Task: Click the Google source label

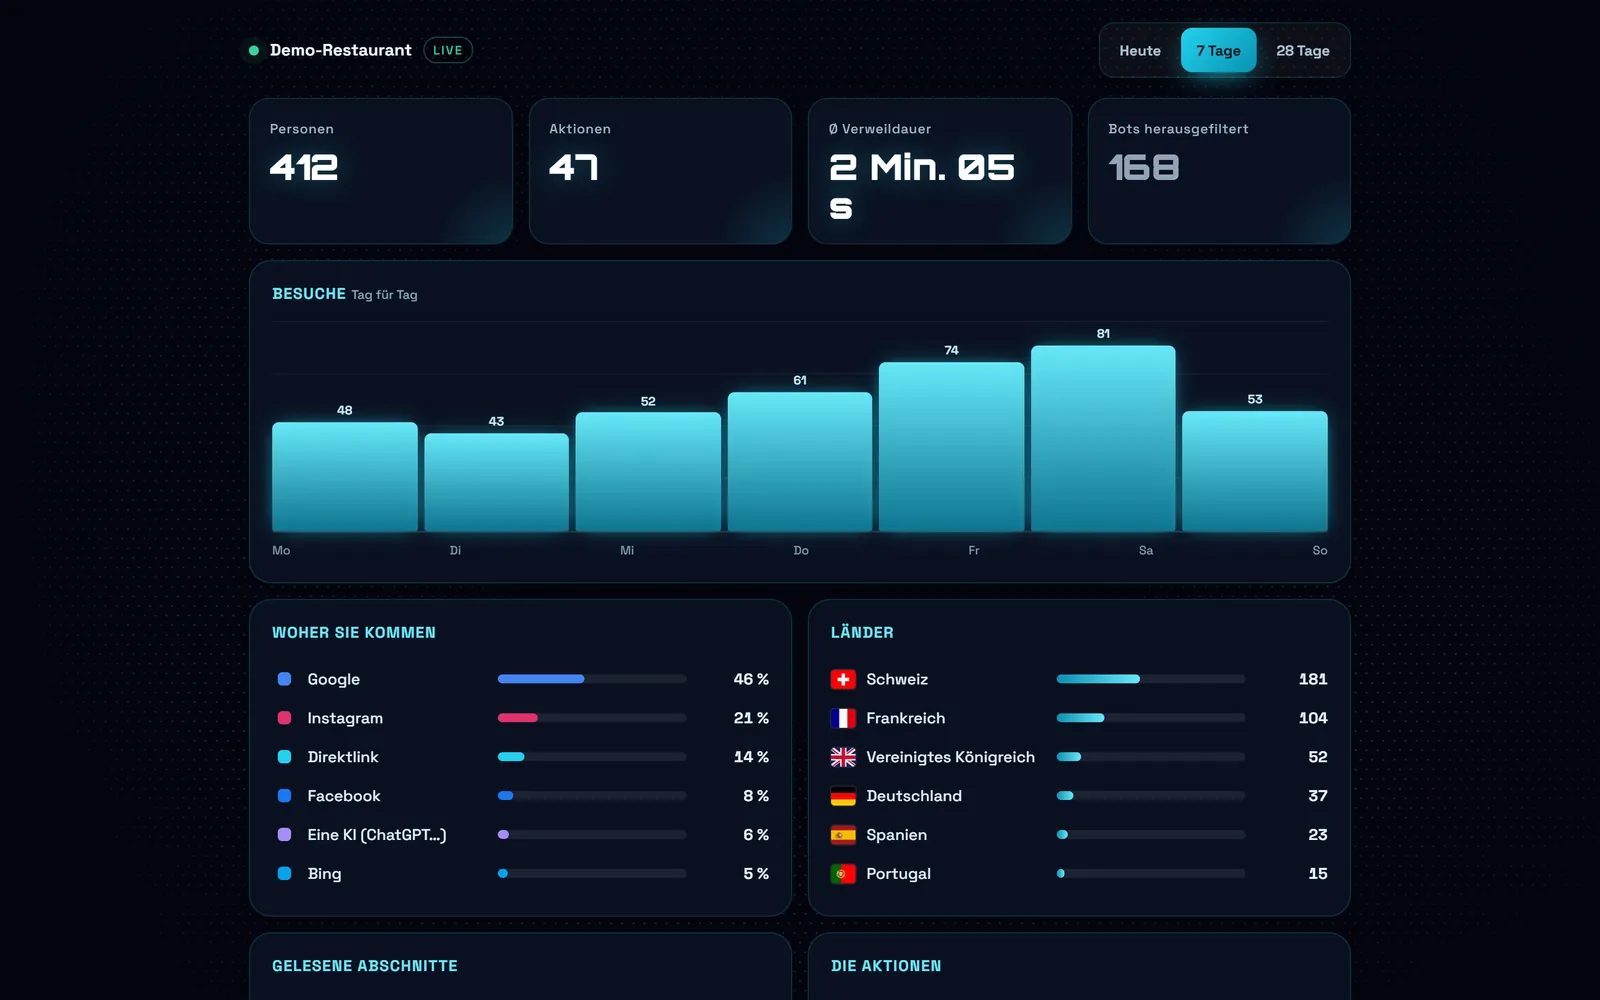Action: click(x=333, y=679)
